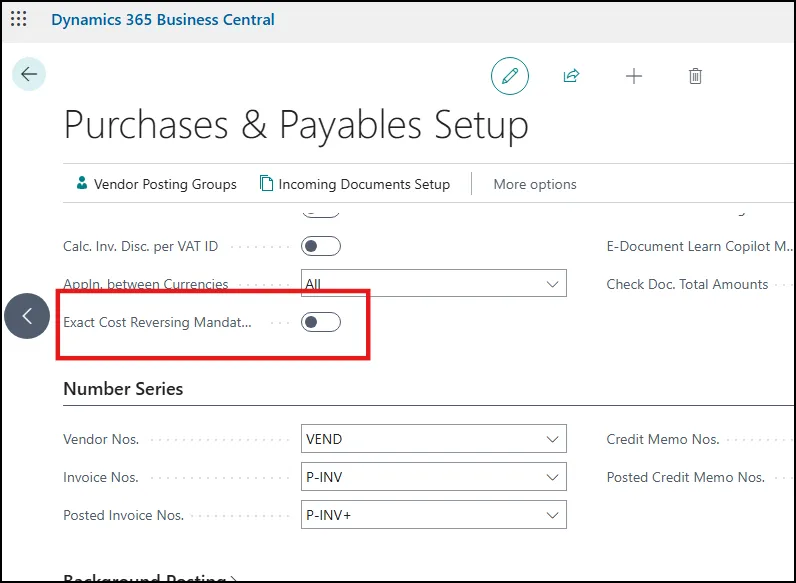The height and width of the screenshot is (583, 796).
Task: Click the Exact Cost Reversing Mandat... label
Action: pyautogui.click(x=157, y=322)
